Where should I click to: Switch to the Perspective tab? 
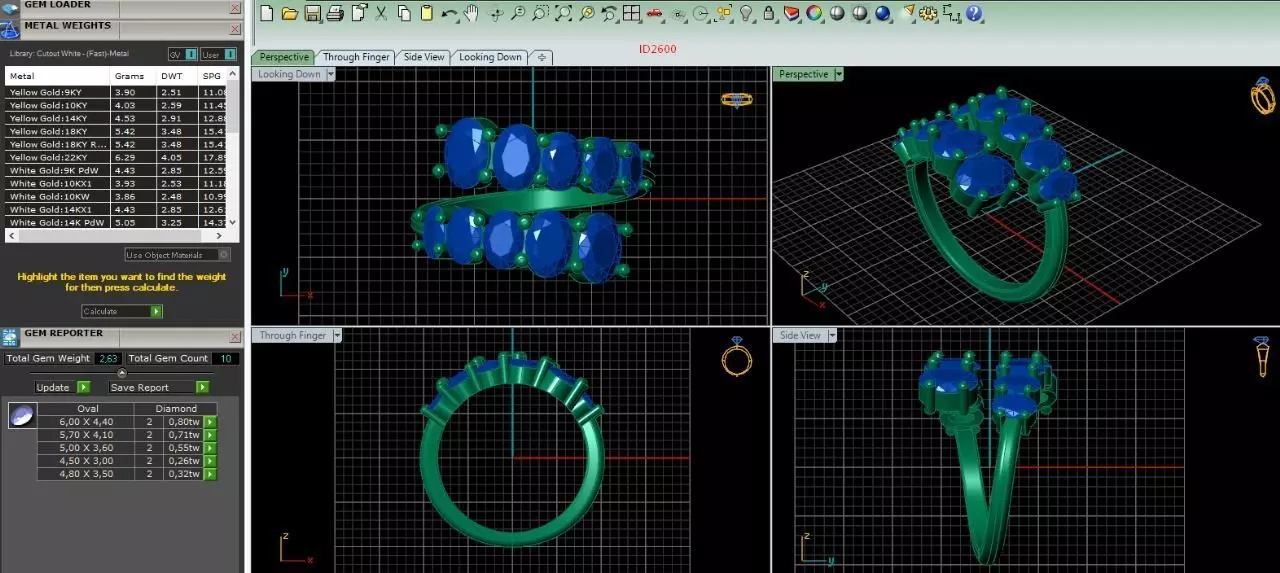284,57
